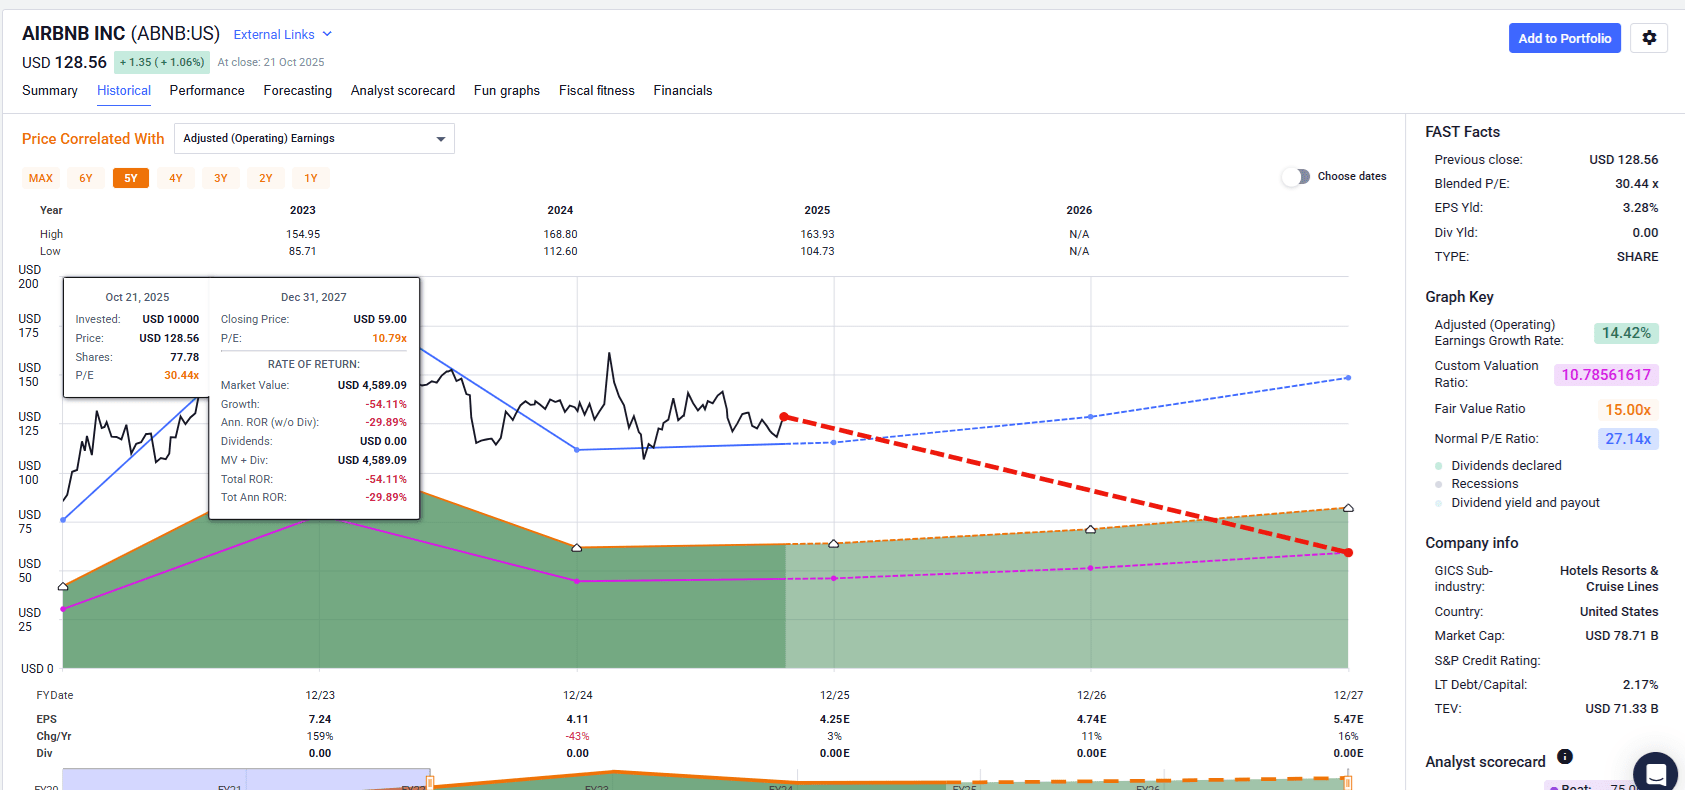Open the settings gear menu
The image size is (1685, 790).
(x=1649, y=38)
